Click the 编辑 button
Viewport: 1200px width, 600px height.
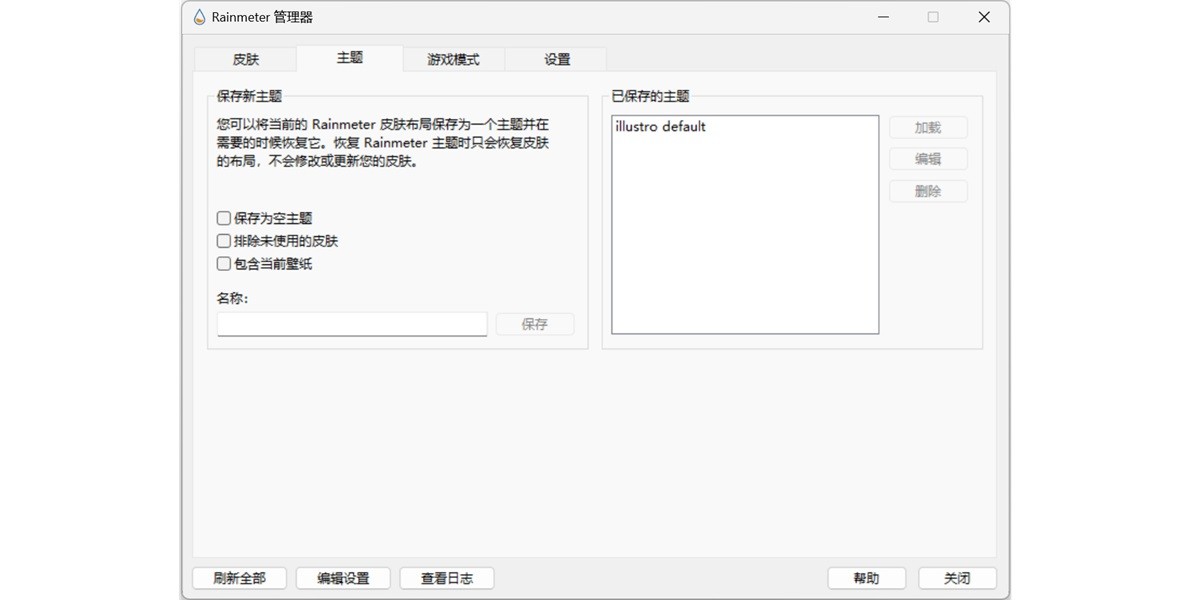coord(928,159)
